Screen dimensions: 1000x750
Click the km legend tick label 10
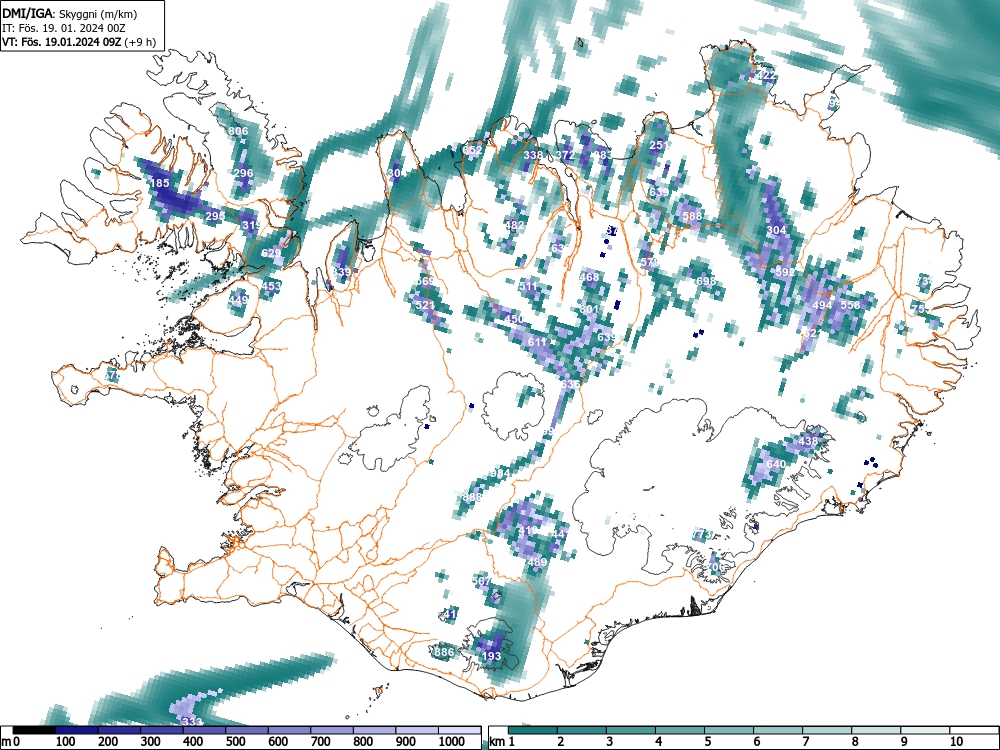pos(955,741)
